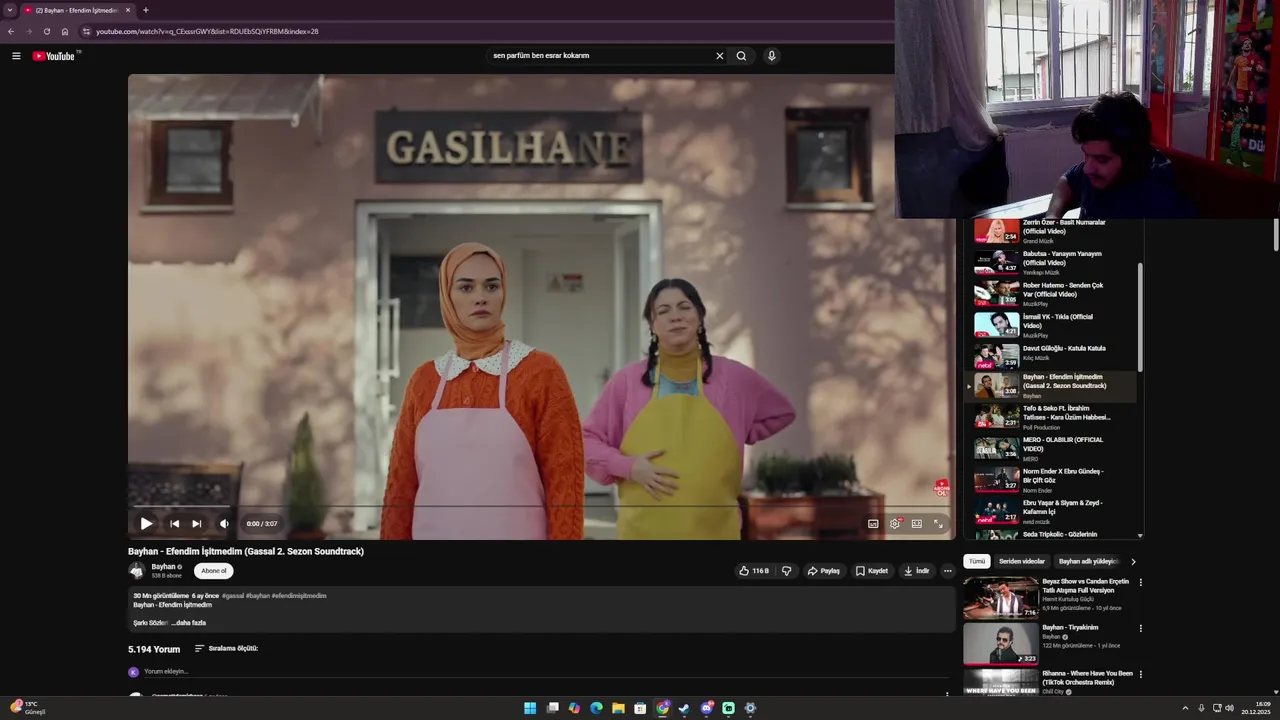Play Rober Hatemo - Senden Çok Var

tap(1050, 294)
